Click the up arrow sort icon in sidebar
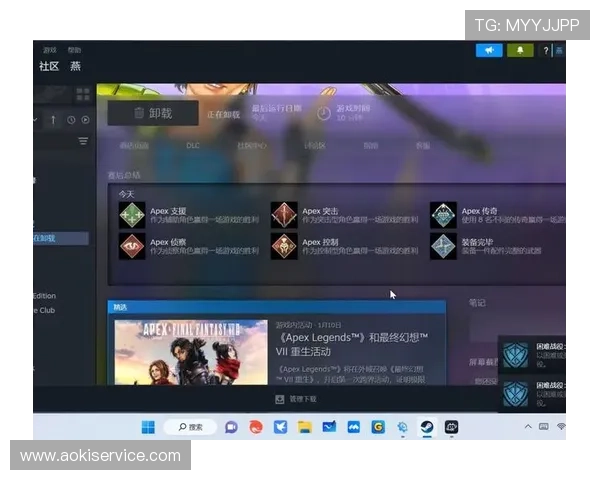 [53, 120]
